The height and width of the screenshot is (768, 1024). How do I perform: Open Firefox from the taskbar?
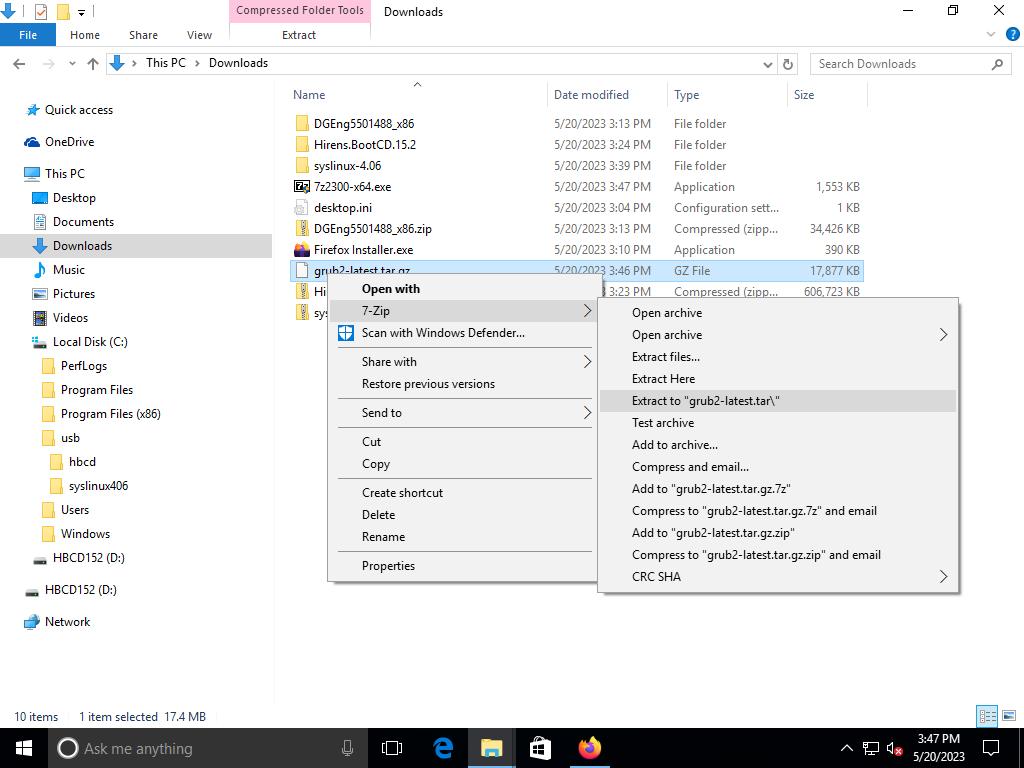pyautogui.click(x=589, y=748)
